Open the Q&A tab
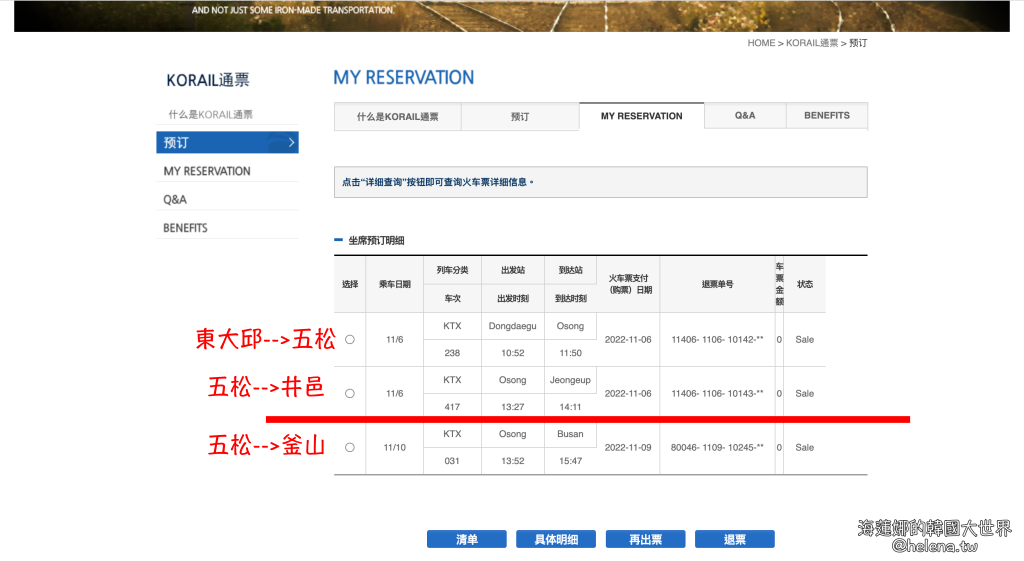The height and width of the screenshot is (561, 1024). [745, 116]
